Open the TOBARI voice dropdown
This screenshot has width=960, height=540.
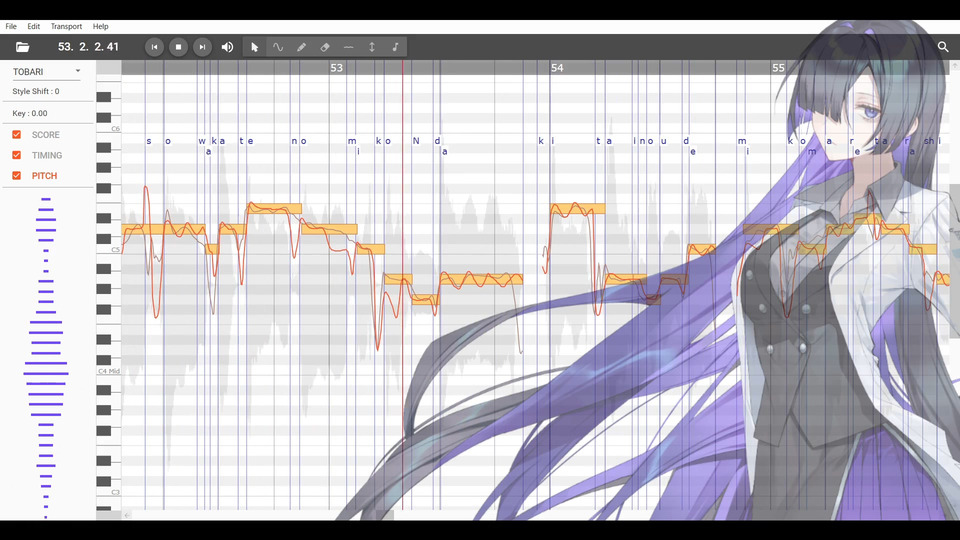47,72
